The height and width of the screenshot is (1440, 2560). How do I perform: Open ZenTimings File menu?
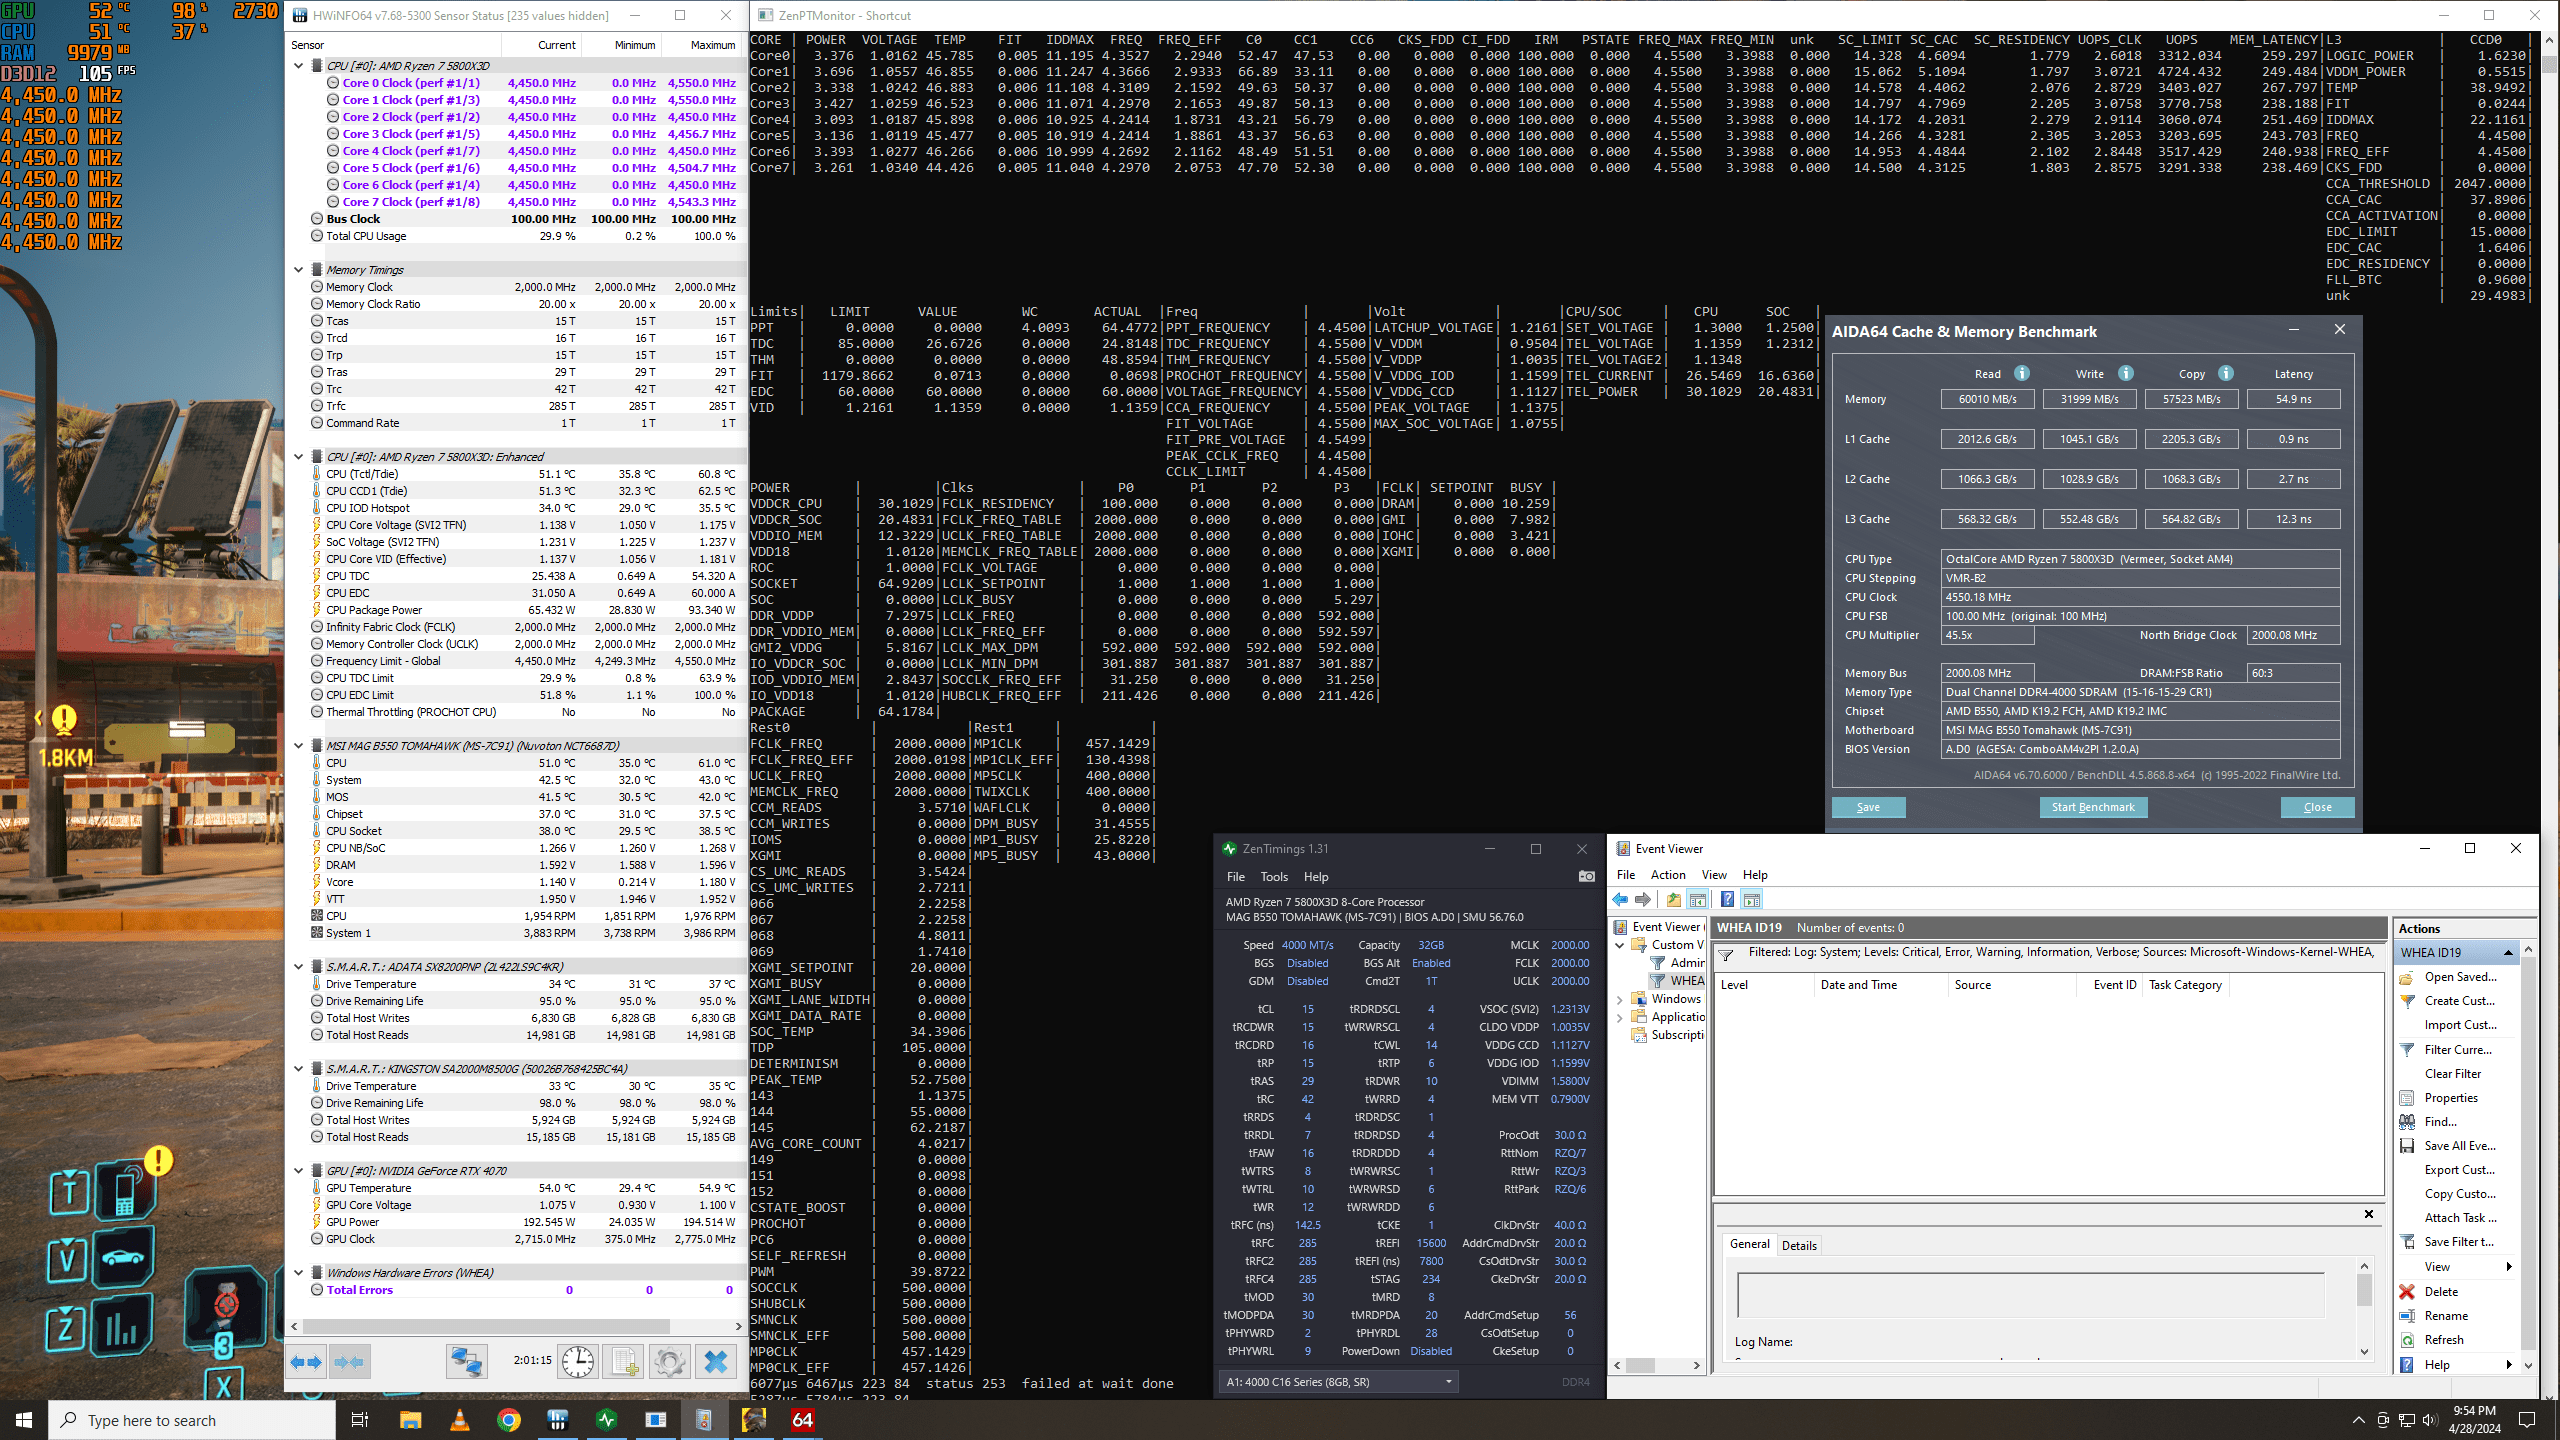(x=1236, y=877)
